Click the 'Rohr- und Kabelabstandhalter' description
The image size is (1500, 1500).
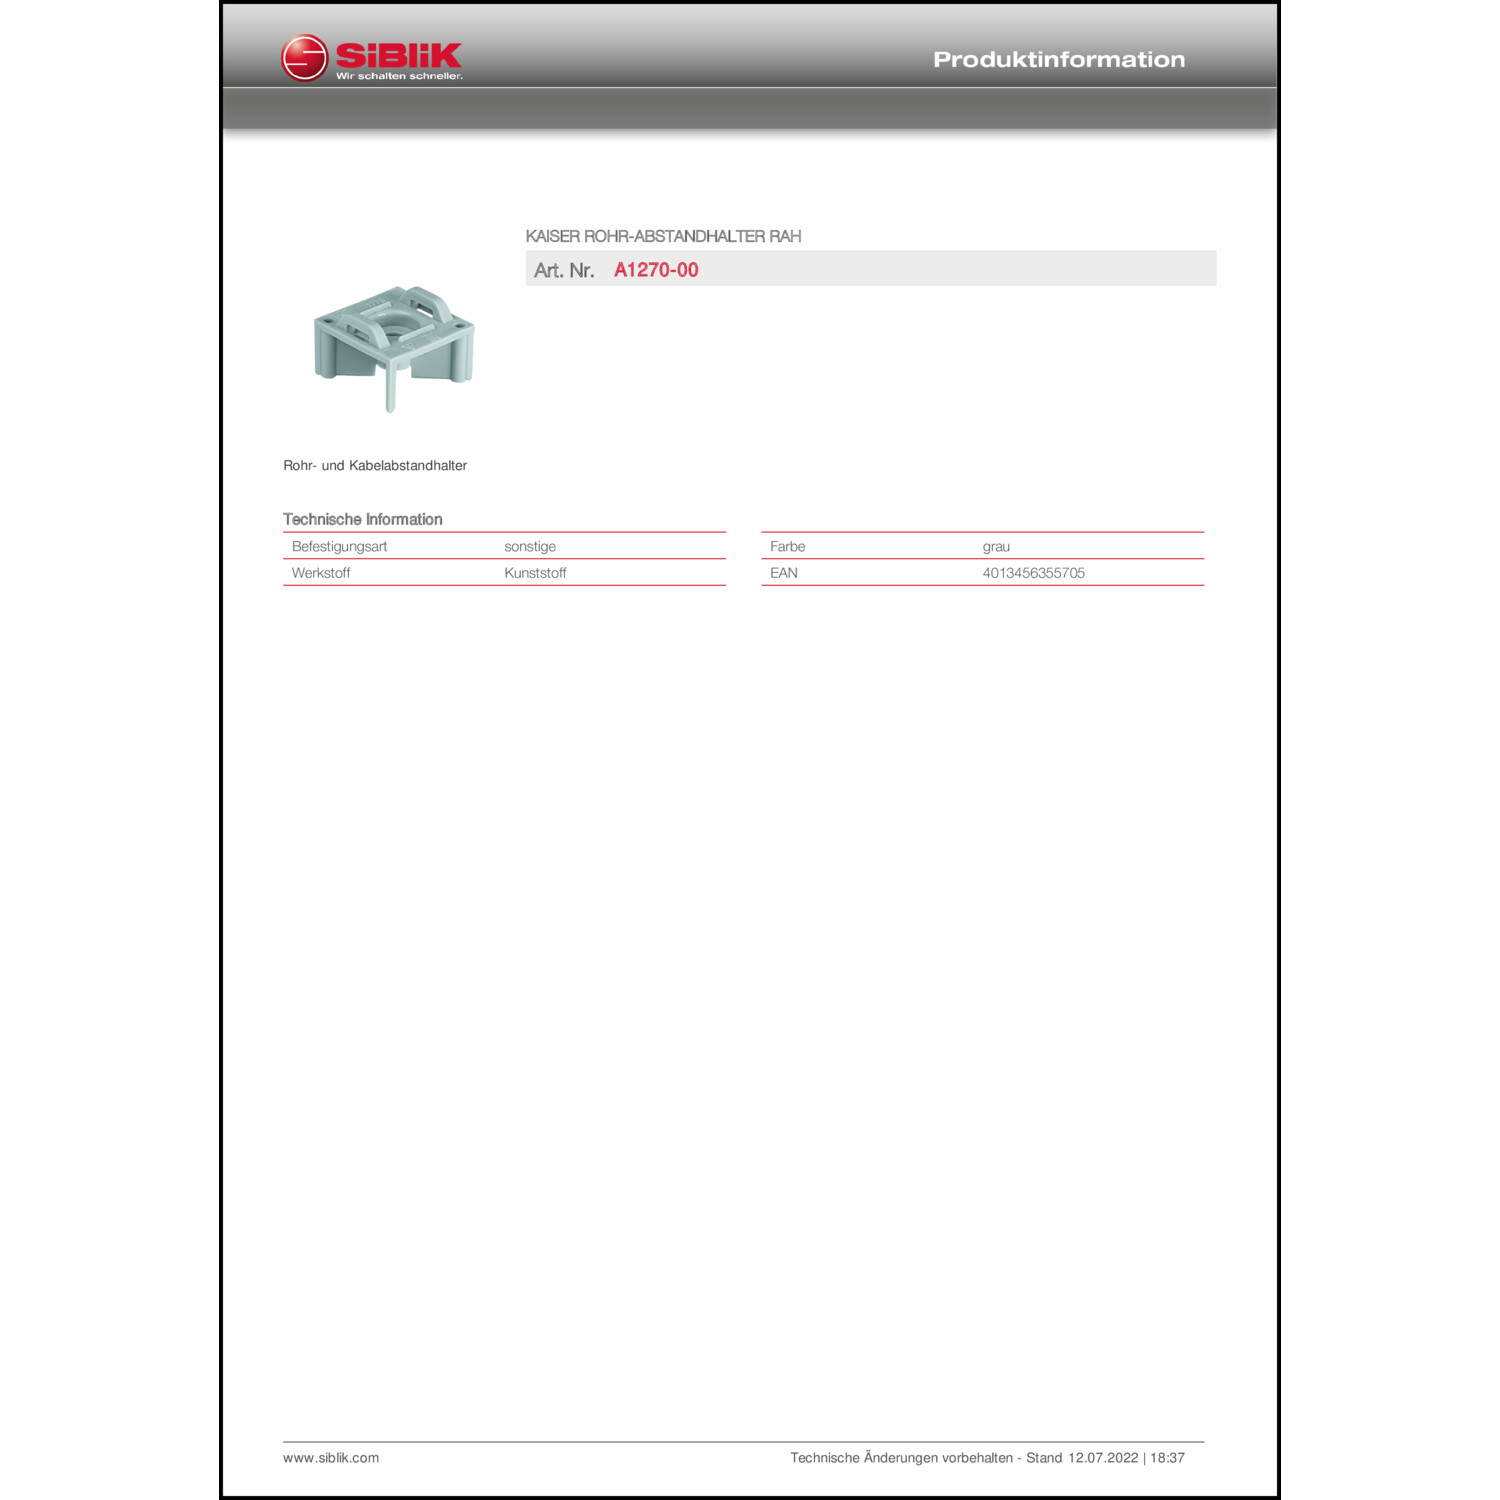coord(375,466)
